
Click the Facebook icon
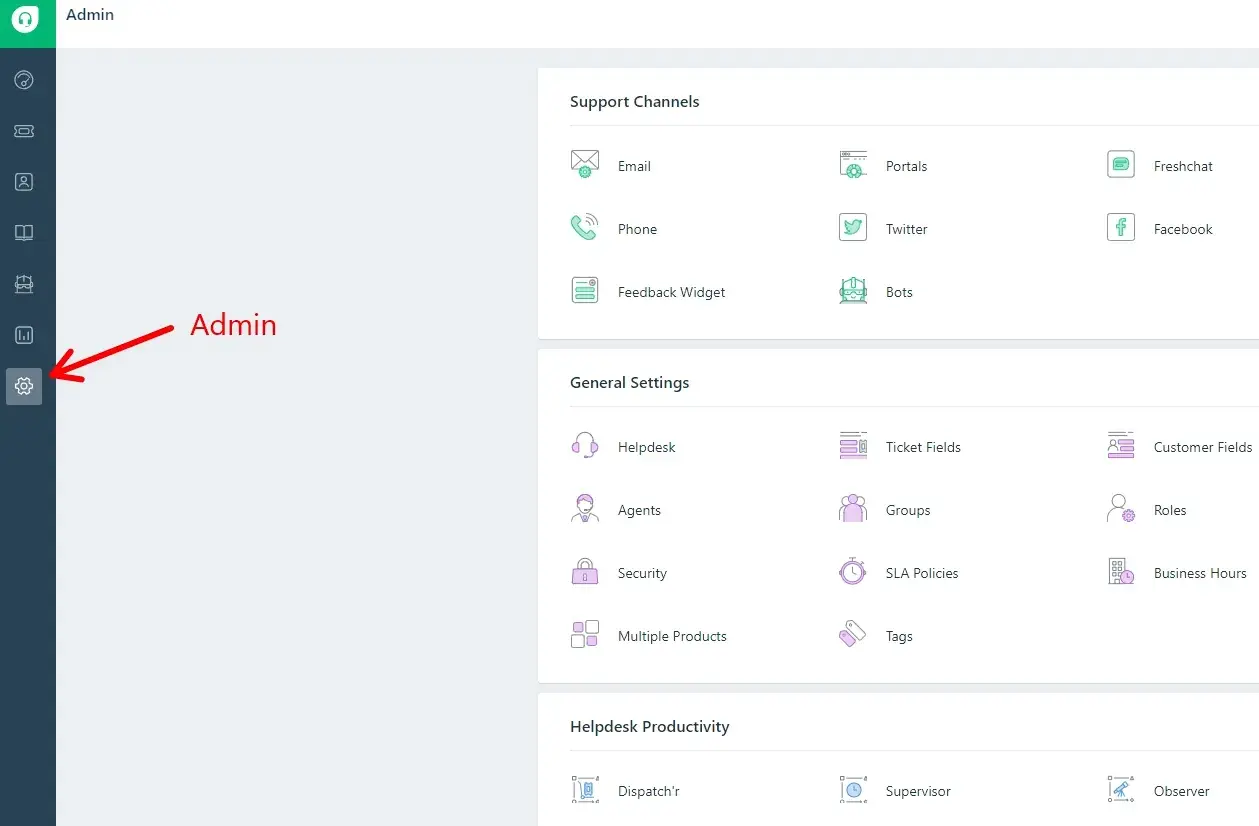click(x=1121, y=227)
